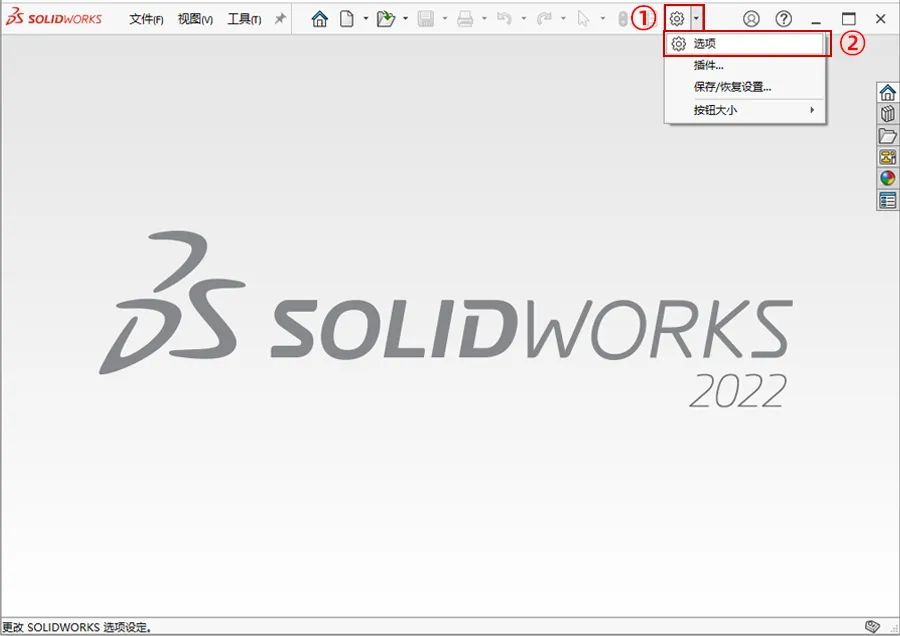Screen dimensions: 900x636
Task: Click the status bar icon at bottom right
Action: tap(872, 626)
